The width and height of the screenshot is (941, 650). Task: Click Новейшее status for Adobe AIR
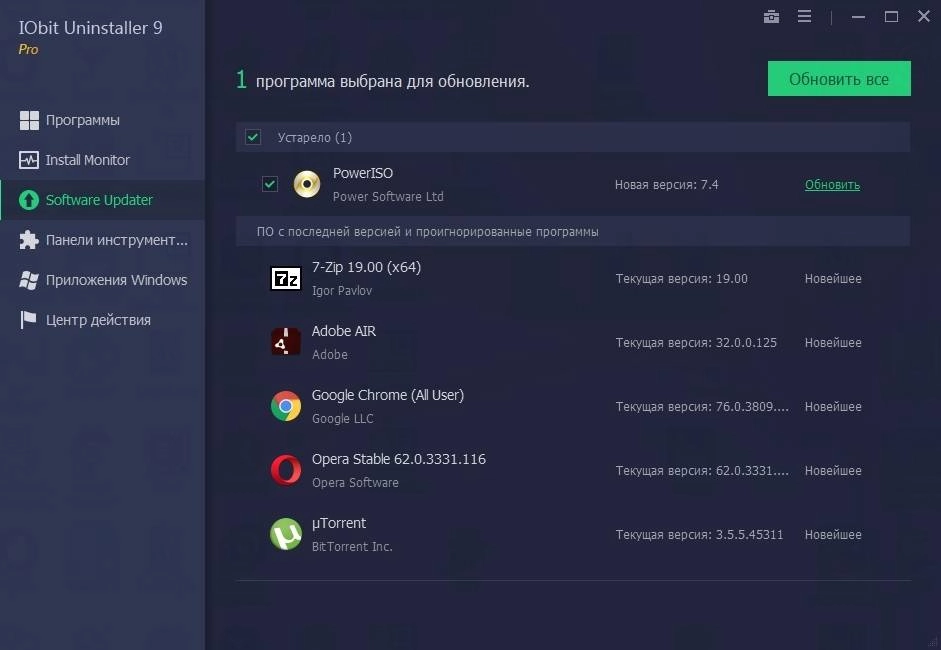coord(833,343)
